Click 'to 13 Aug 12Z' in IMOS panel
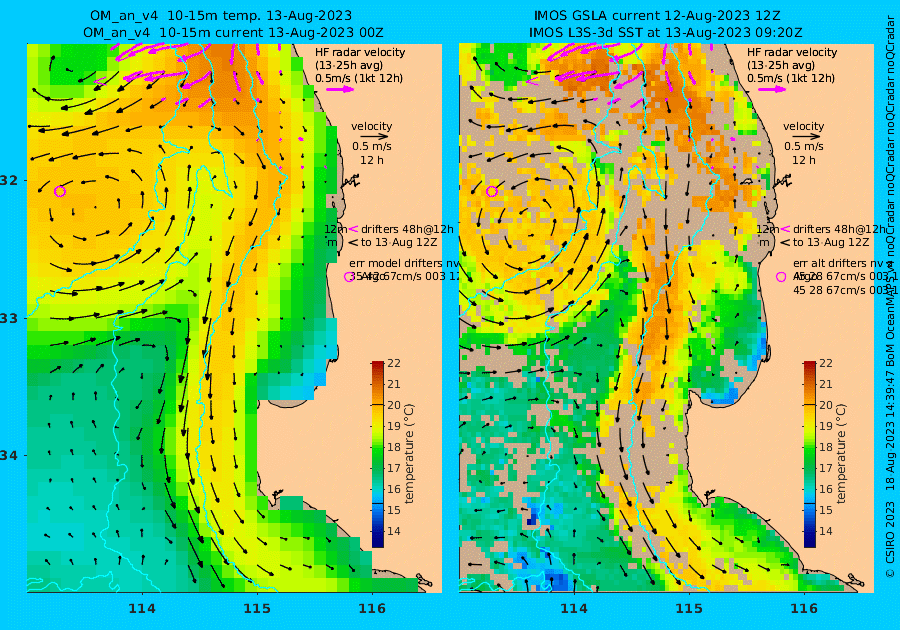900x630 pixels. (x=831, y=242)
